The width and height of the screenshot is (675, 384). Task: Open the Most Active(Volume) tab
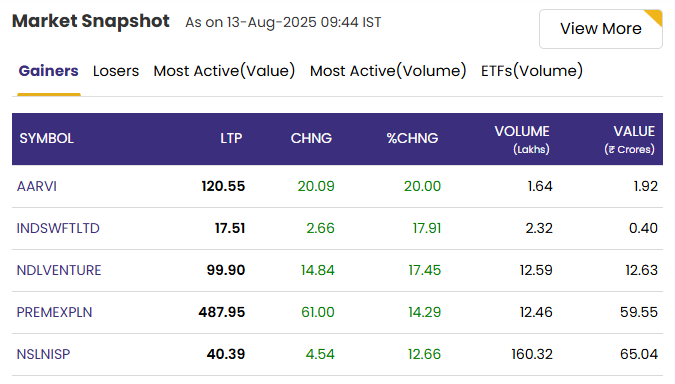click(x=388, y=71)
